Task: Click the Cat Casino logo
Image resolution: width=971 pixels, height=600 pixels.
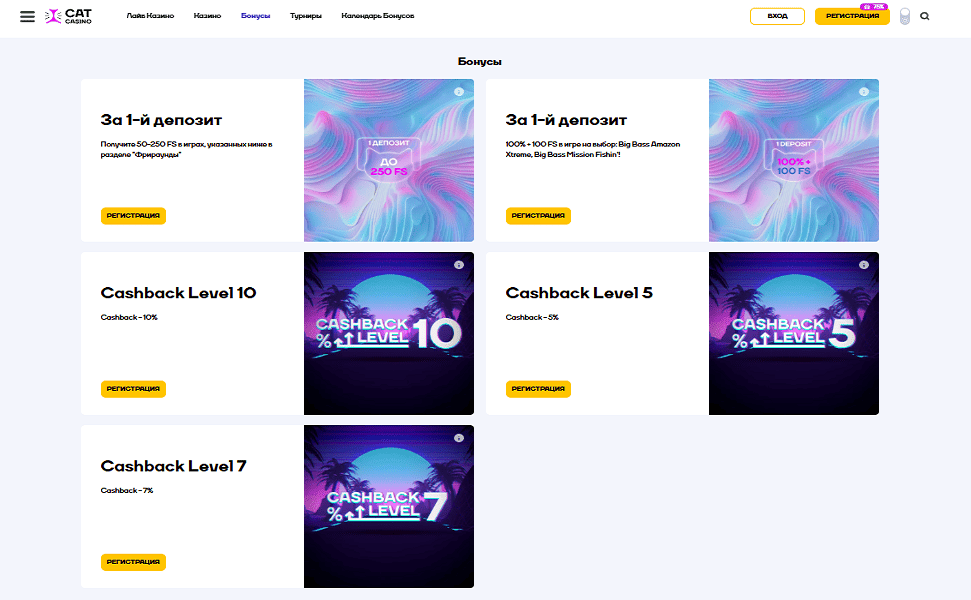Action: pos(68,16)
